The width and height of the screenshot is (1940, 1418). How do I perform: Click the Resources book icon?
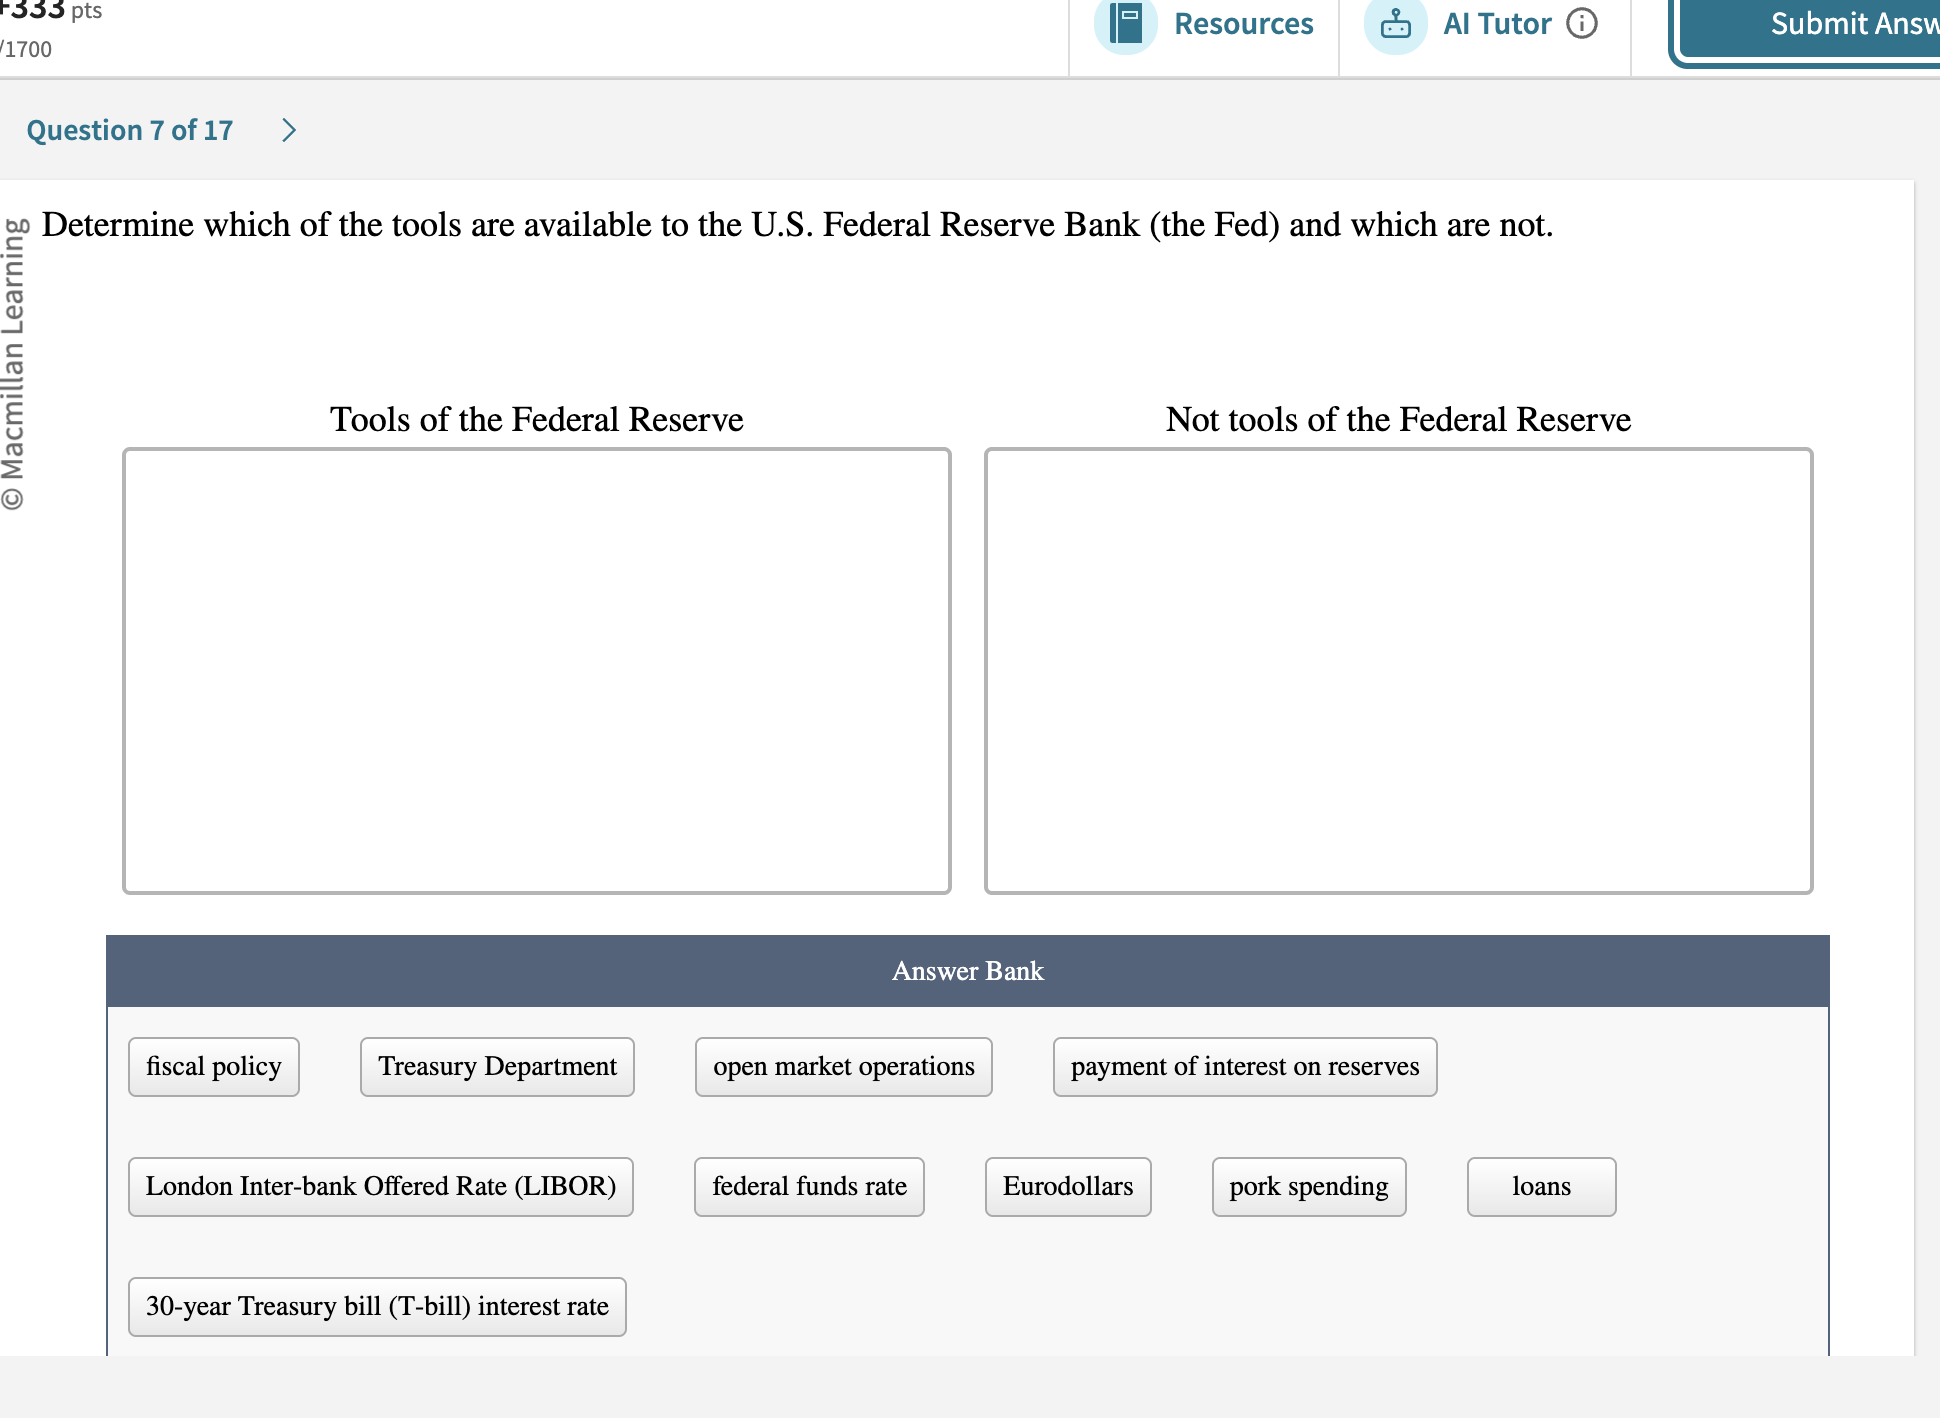(1126, 24)
